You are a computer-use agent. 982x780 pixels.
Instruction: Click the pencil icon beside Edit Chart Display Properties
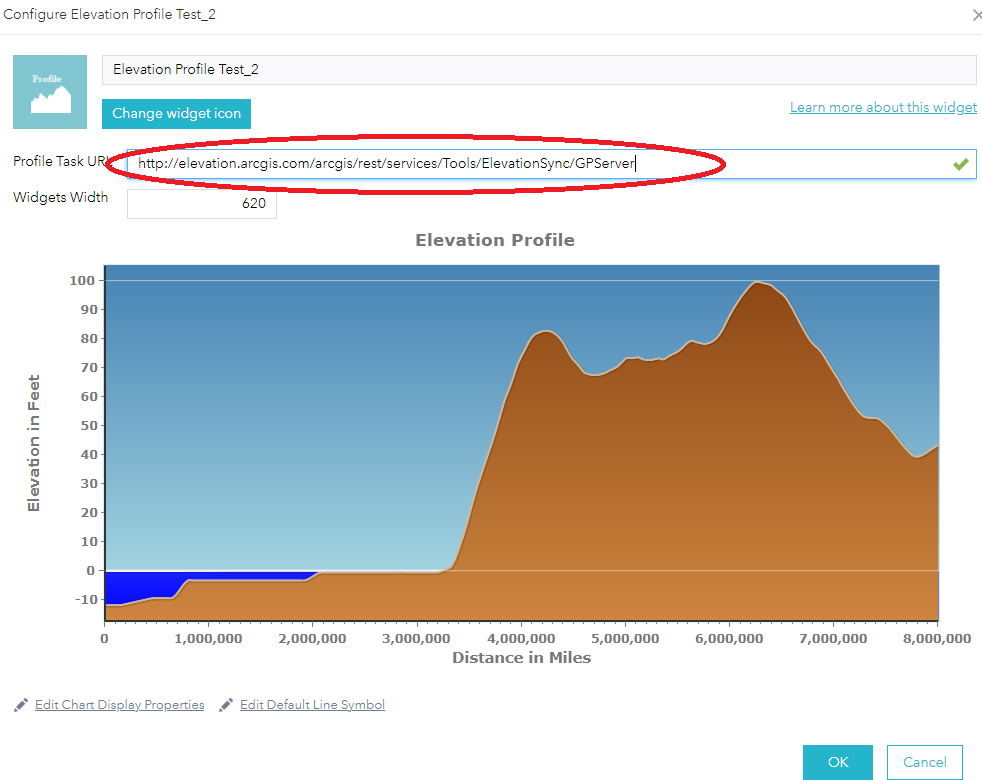tap(20, 704)
